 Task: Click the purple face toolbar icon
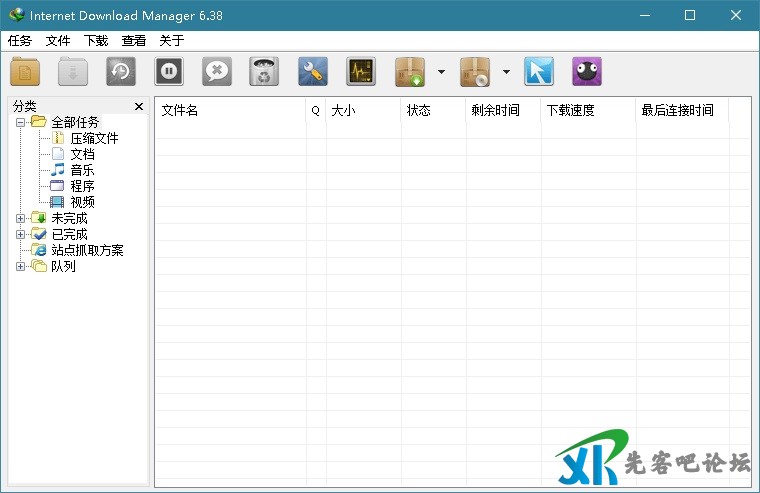pyautogui.click(x=587, y=72)
